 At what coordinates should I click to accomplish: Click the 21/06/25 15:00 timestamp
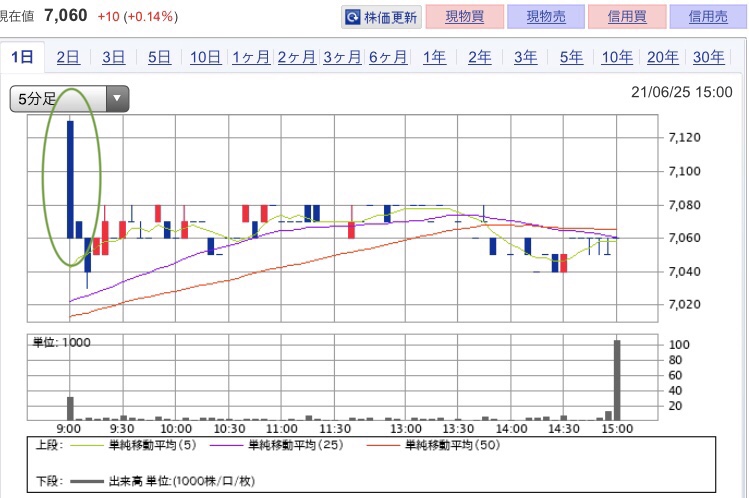(x=682, y=92)
